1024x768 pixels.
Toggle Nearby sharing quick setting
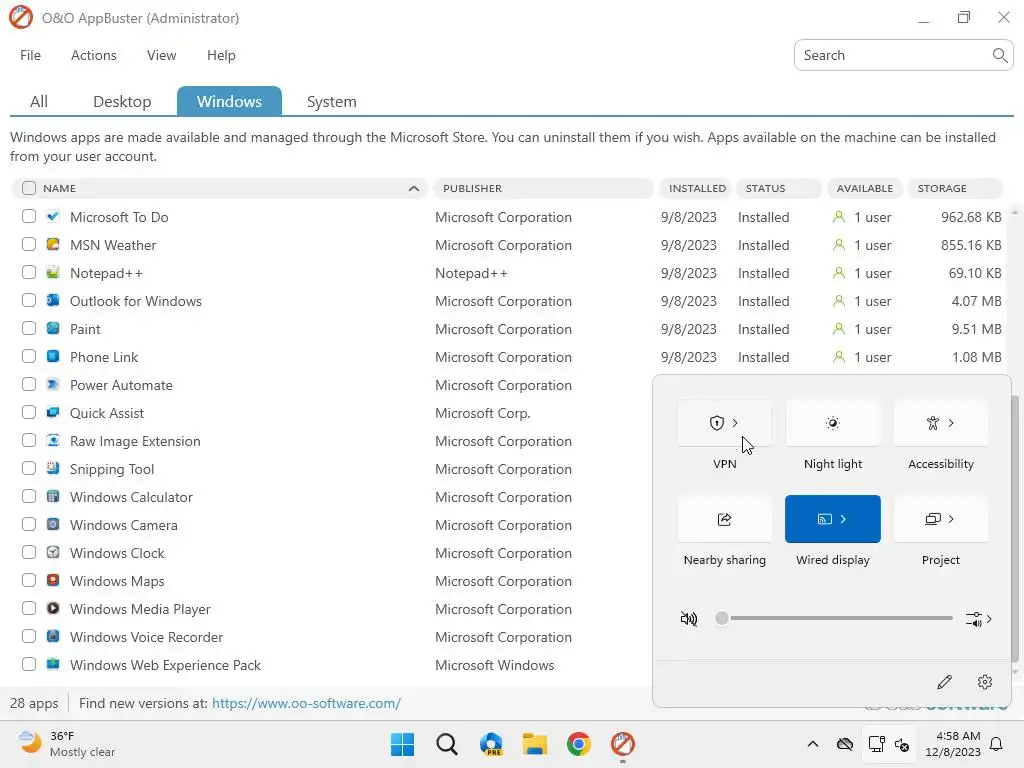pos(724,519)
